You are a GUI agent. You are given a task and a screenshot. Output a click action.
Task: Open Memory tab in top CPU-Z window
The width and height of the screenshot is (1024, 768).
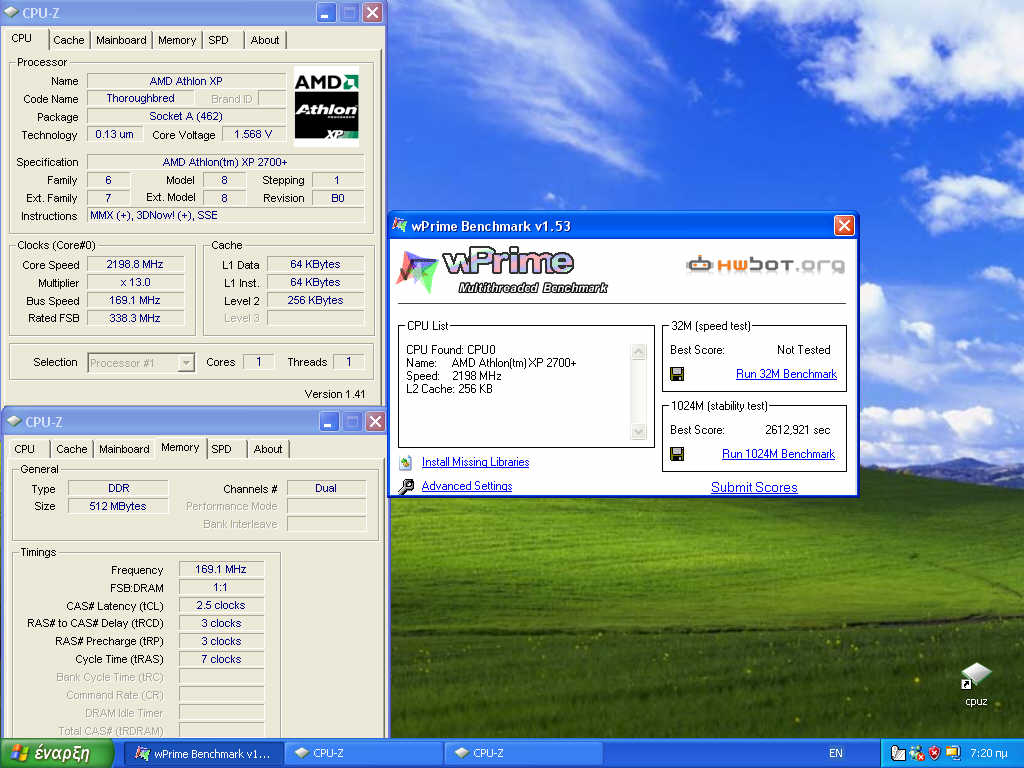tap(177, 40)
